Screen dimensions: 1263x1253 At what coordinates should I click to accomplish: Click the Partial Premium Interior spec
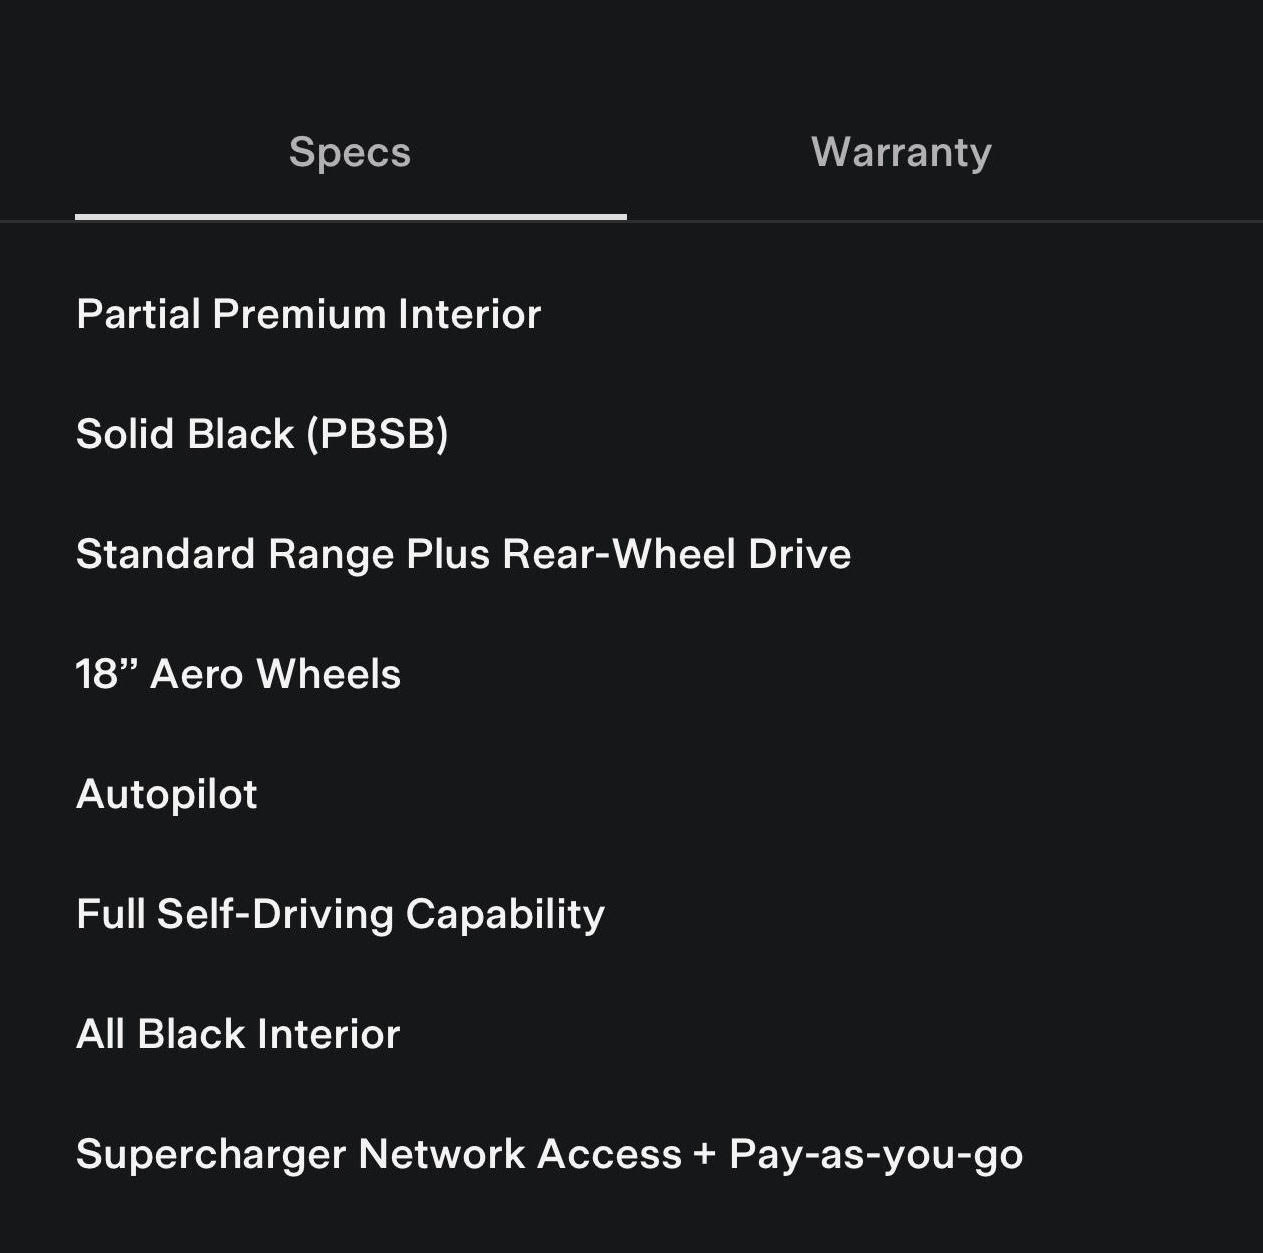[308, 314]
